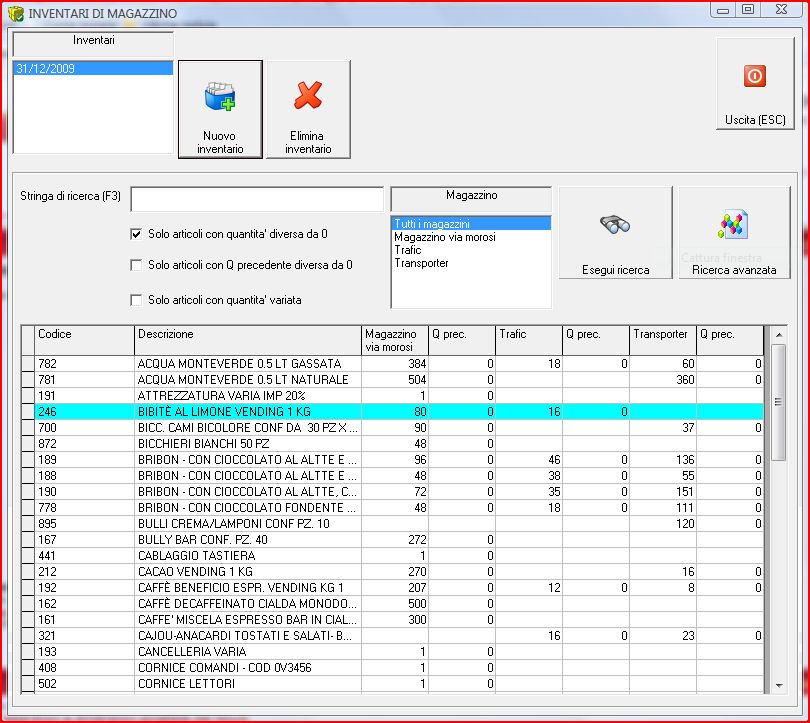Viewport: 810px width, 723px height.
Task: Open Ricerca avanzata via its icon
Action: pos(734,224)
